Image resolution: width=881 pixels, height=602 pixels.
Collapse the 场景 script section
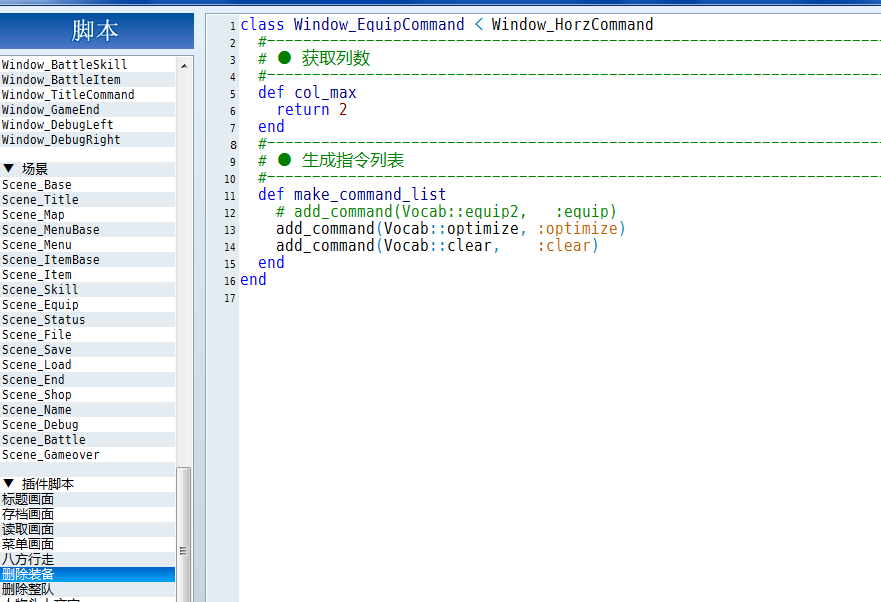[x=8, y=168]
